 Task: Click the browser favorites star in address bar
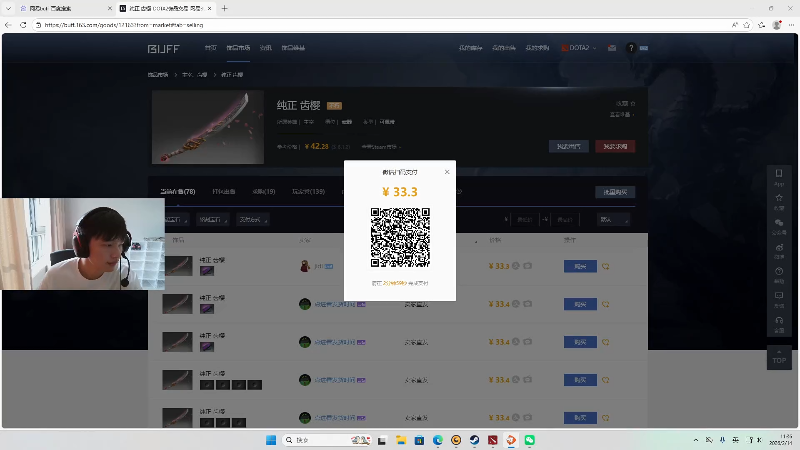pos(747,24)
